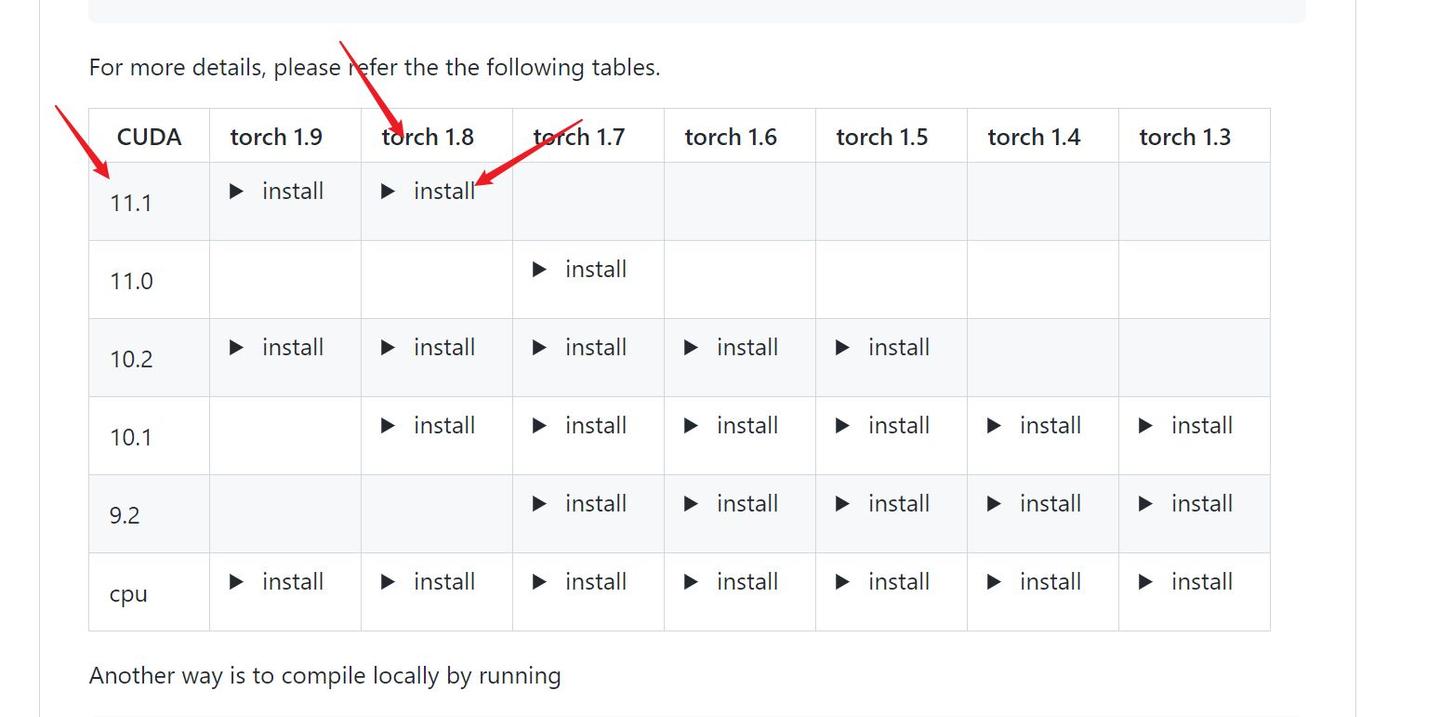Expand CUDA 9.2 torch 1.7 install

click(581, 503)
